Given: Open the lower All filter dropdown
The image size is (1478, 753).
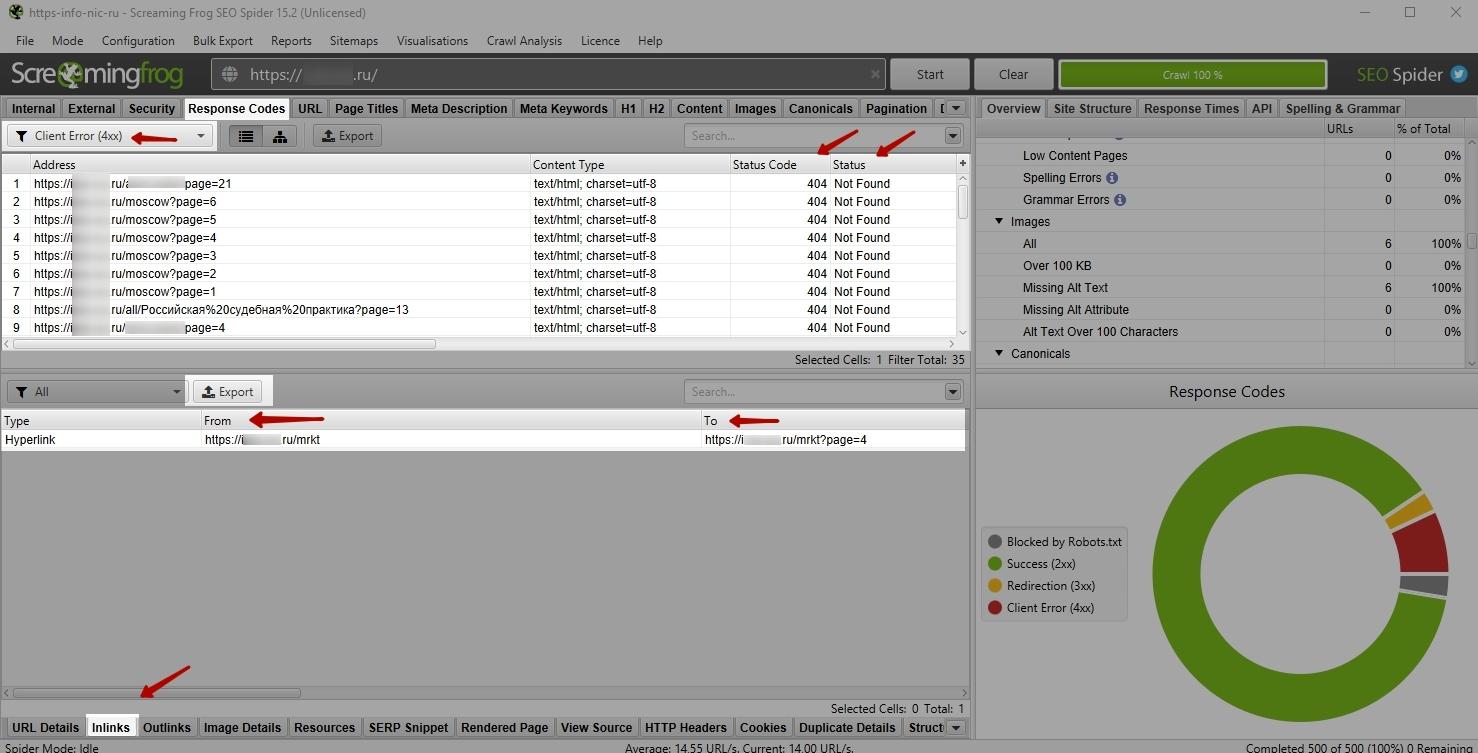Looking at the screenshot, I should pyautogui.click(x=96, y=392).
